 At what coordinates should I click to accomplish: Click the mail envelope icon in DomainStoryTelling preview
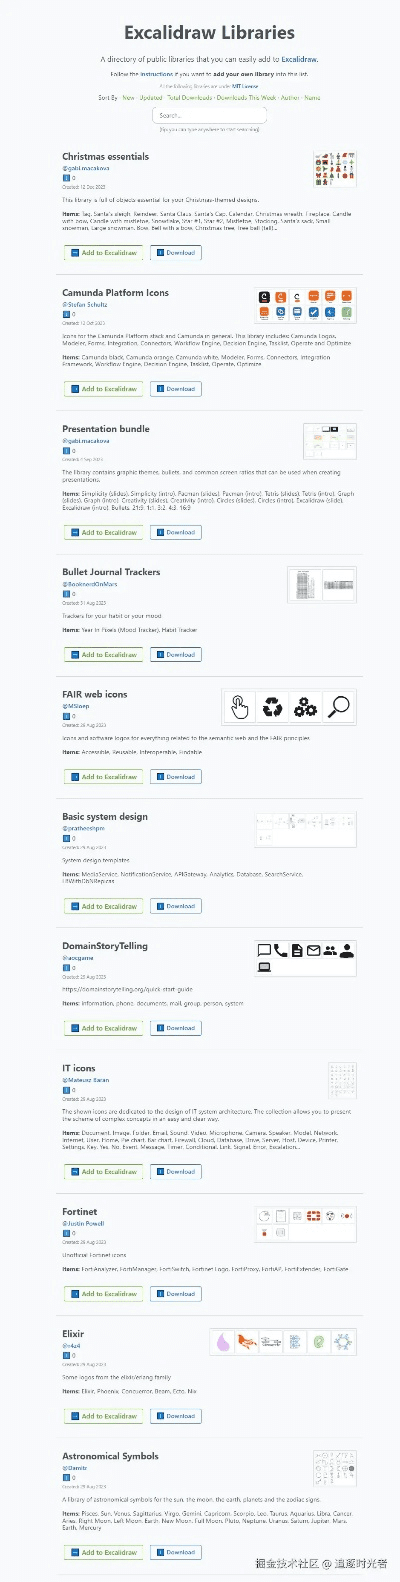click(313, 950)
